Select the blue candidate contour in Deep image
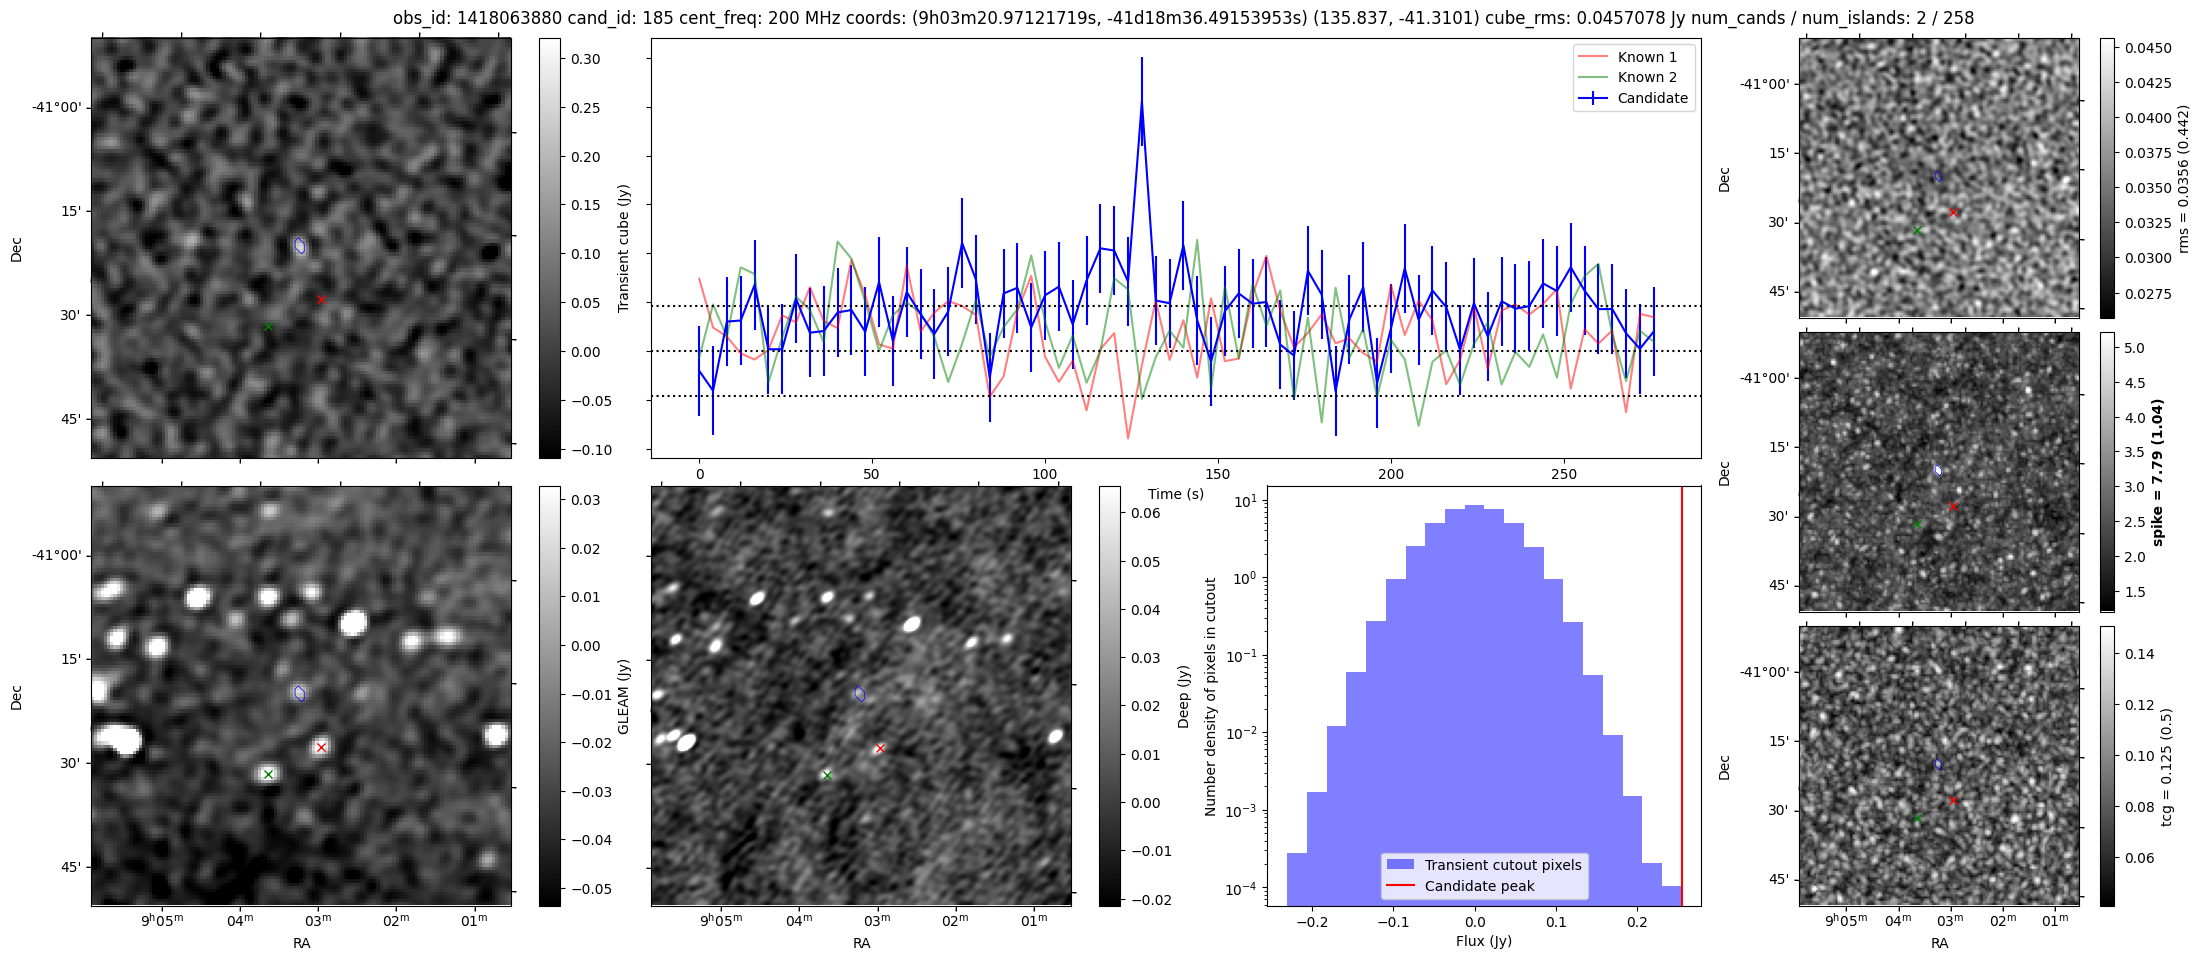The height and width of the screenshot is (960, 2201). click(x=859, y=694)
